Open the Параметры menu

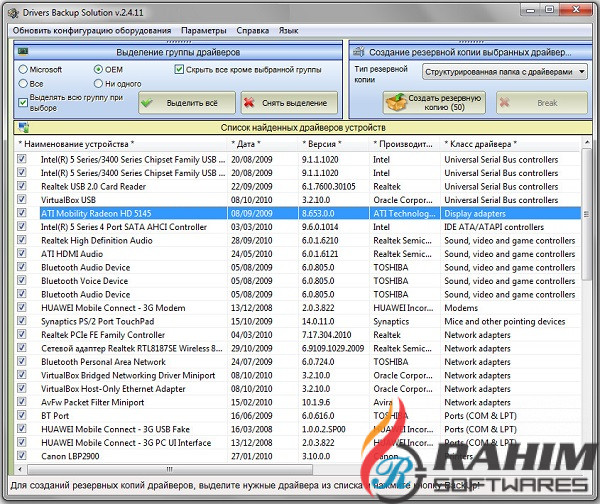coord(204,31)
